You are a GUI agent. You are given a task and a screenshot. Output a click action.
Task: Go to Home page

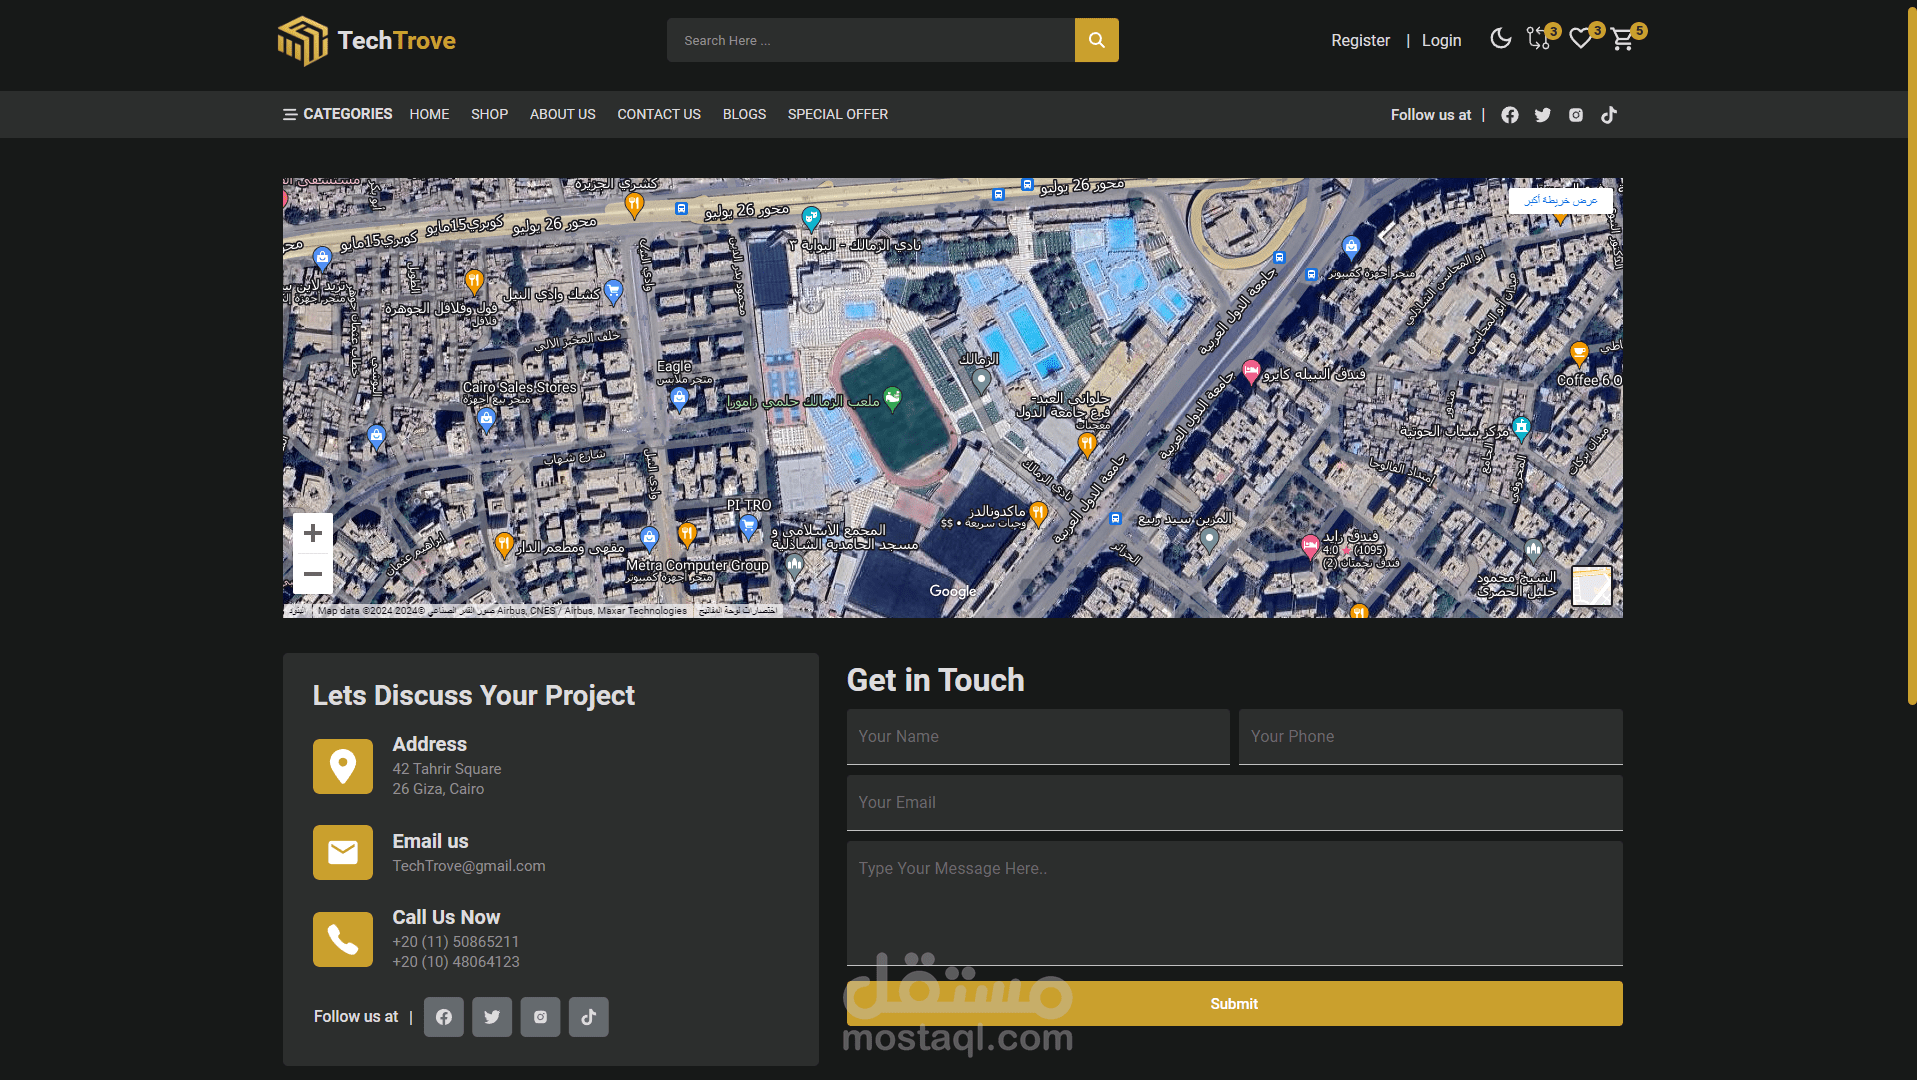coord(429,114)
